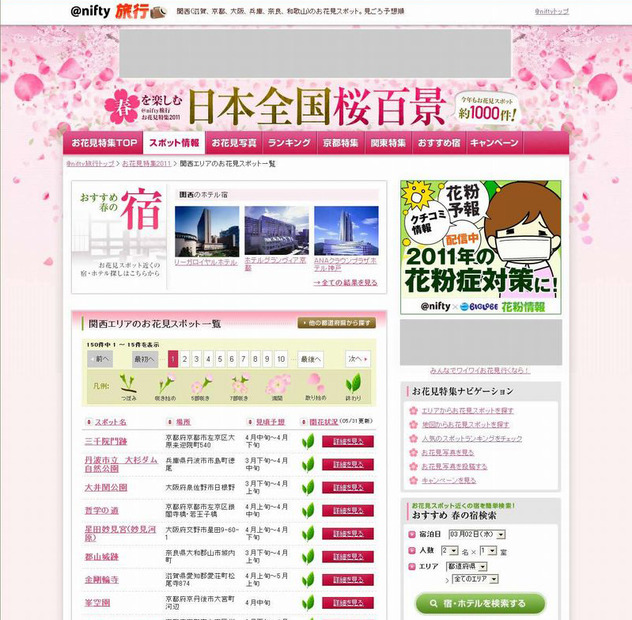Open the 哲学の道 spot link
This screenshot has height=620, width=632.
click(102, 511)
